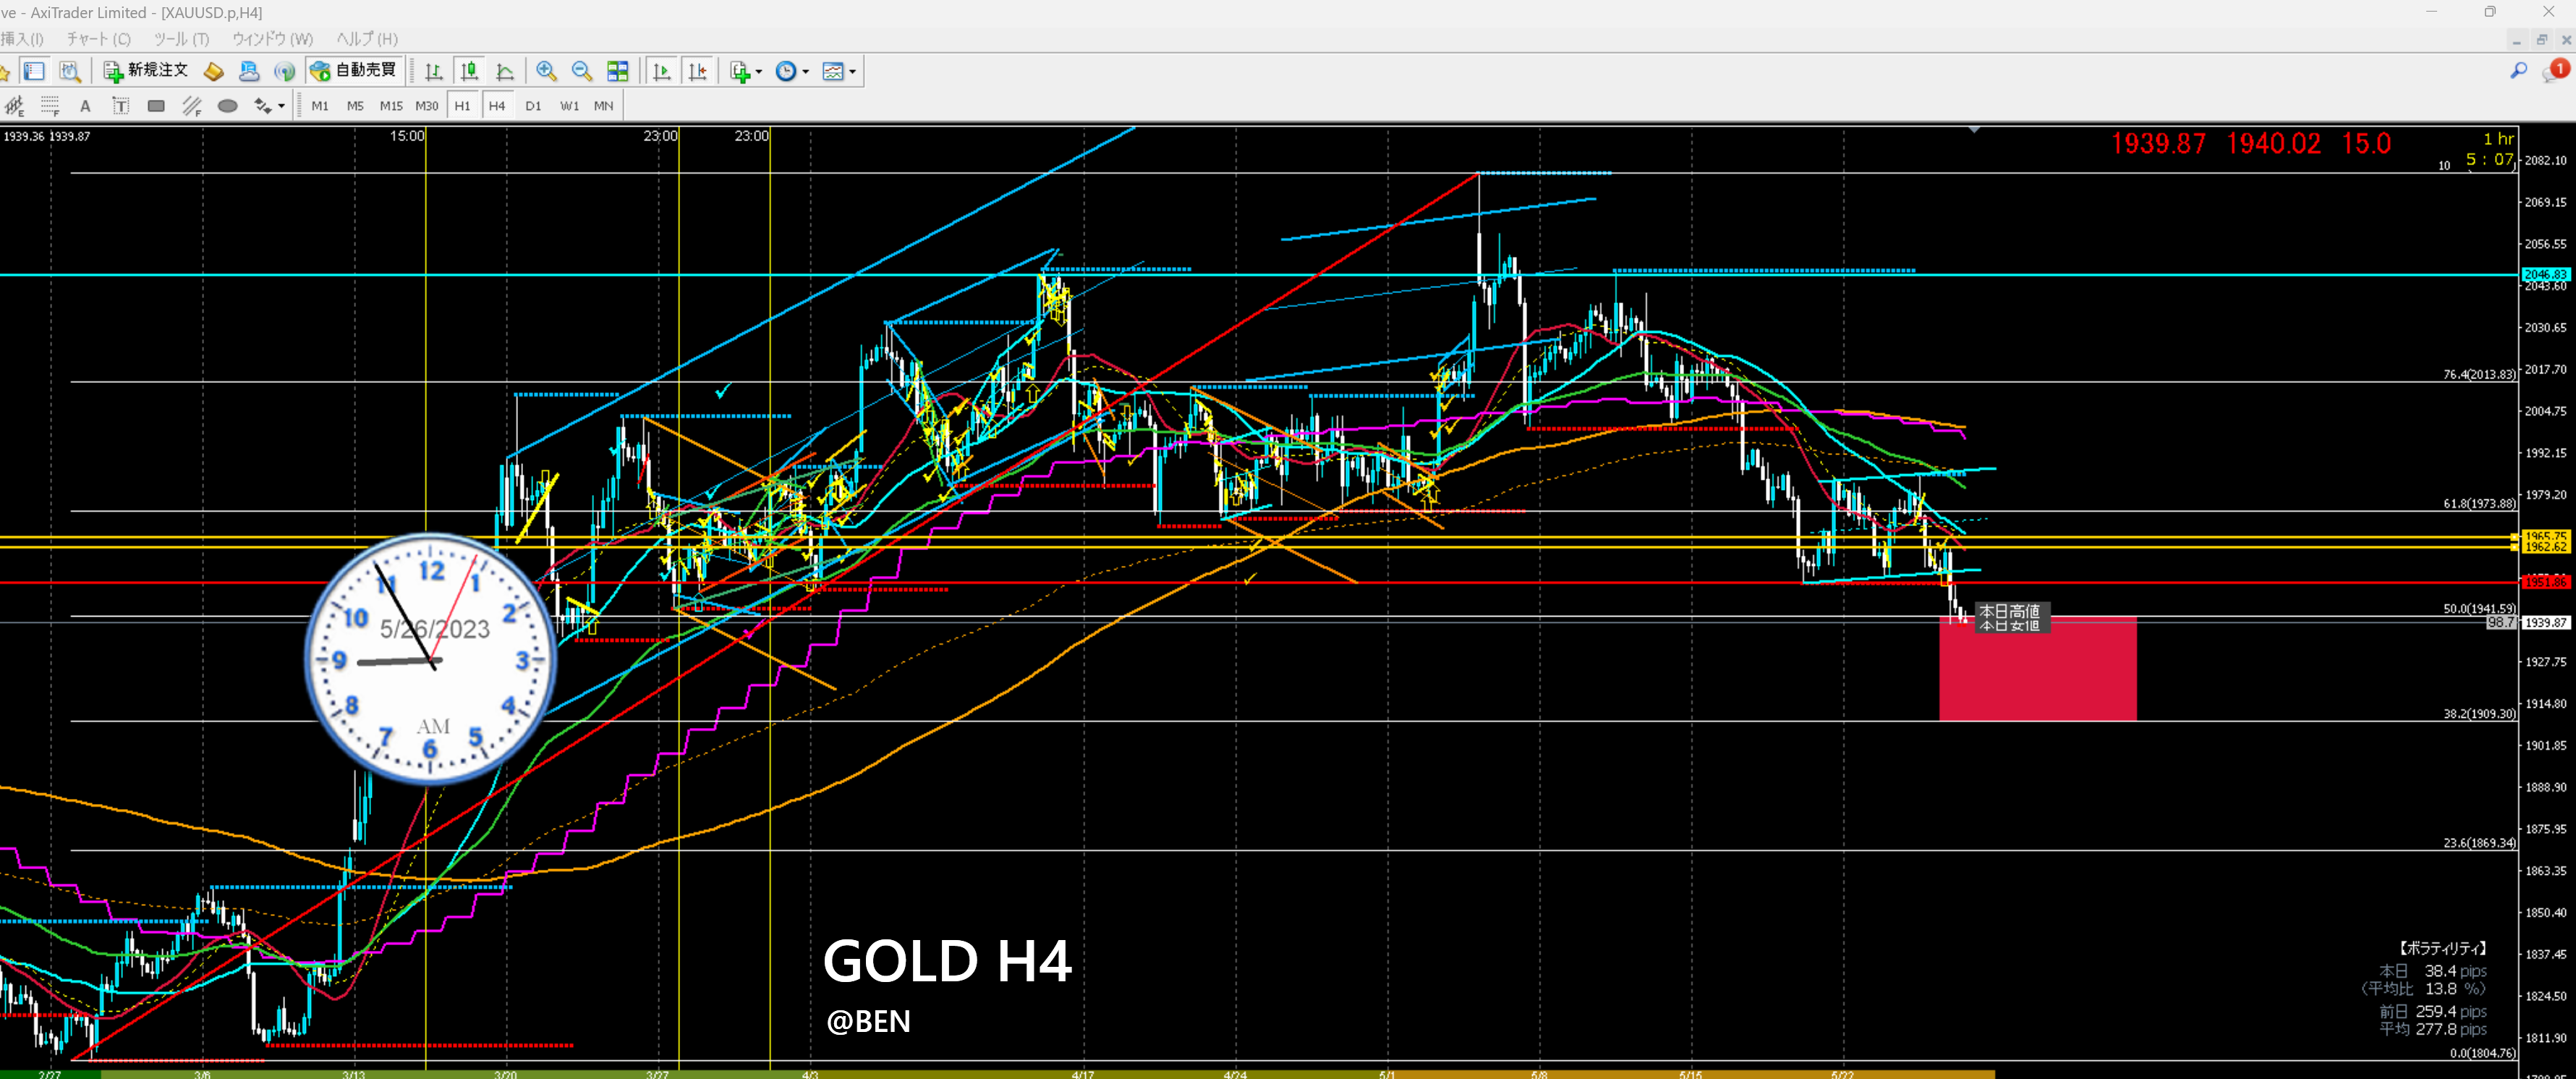Screen dimensions: 2576x1079
Task: Toggle chart auto scroll
Action: 661,71
